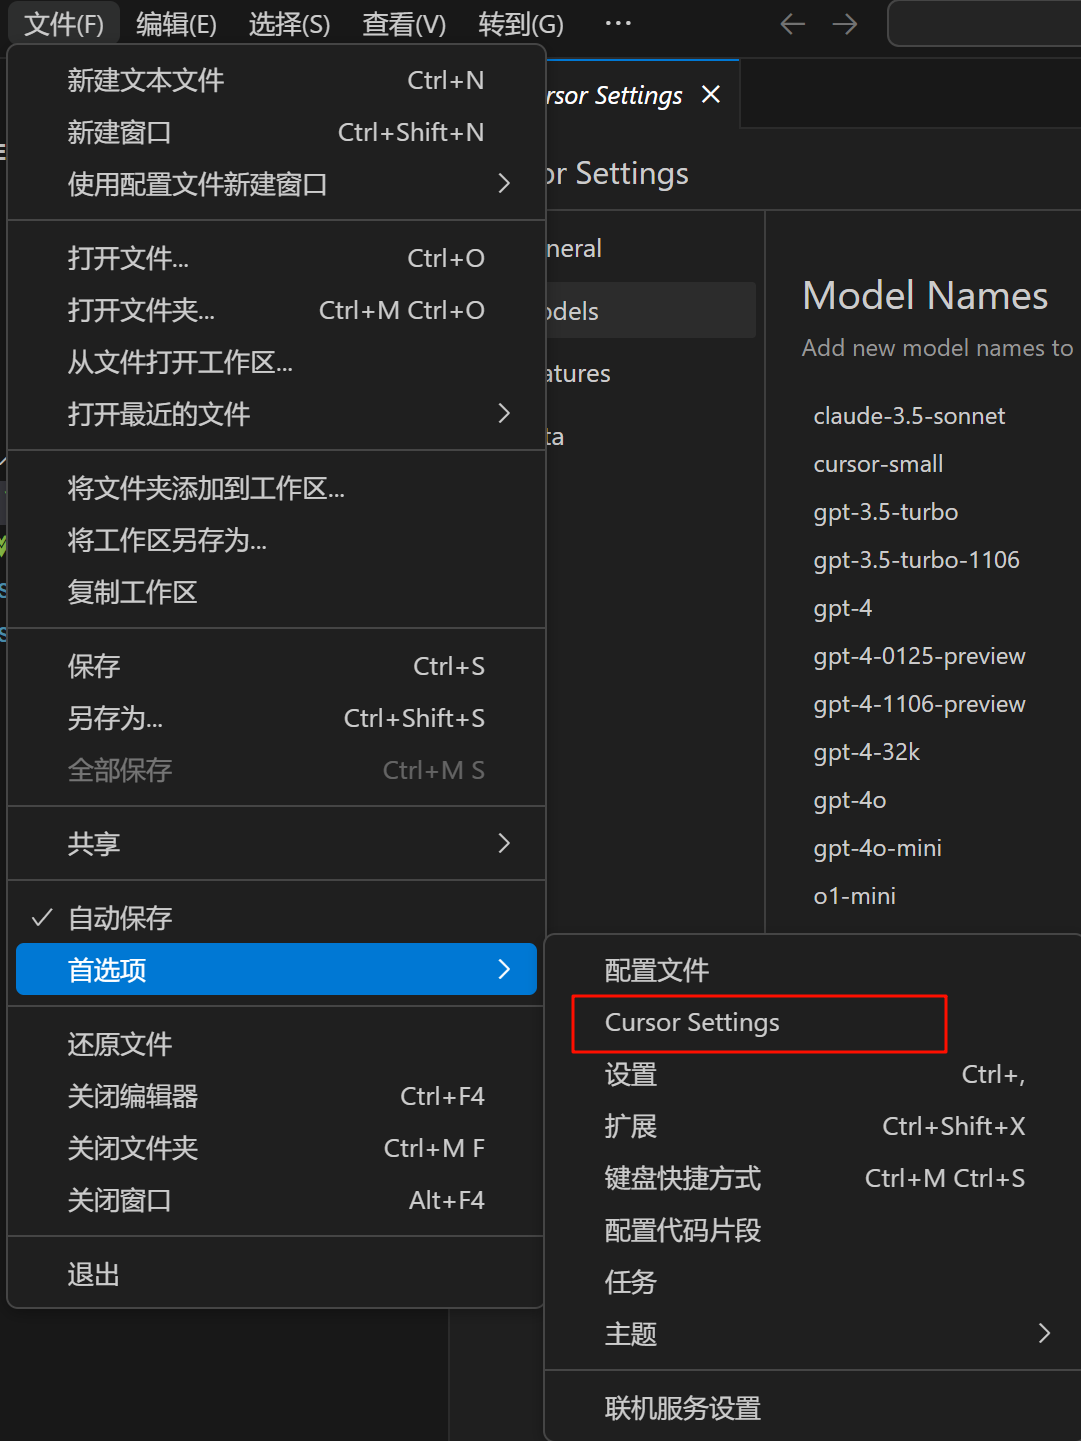Choose 新建窗口 menu entry
Viewport: 1081px width, 1441px height.
(x=276, y=132)
